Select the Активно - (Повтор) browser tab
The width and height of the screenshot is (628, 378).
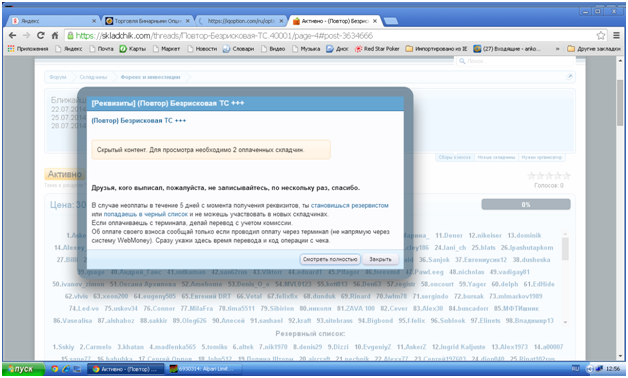point(335,21)
